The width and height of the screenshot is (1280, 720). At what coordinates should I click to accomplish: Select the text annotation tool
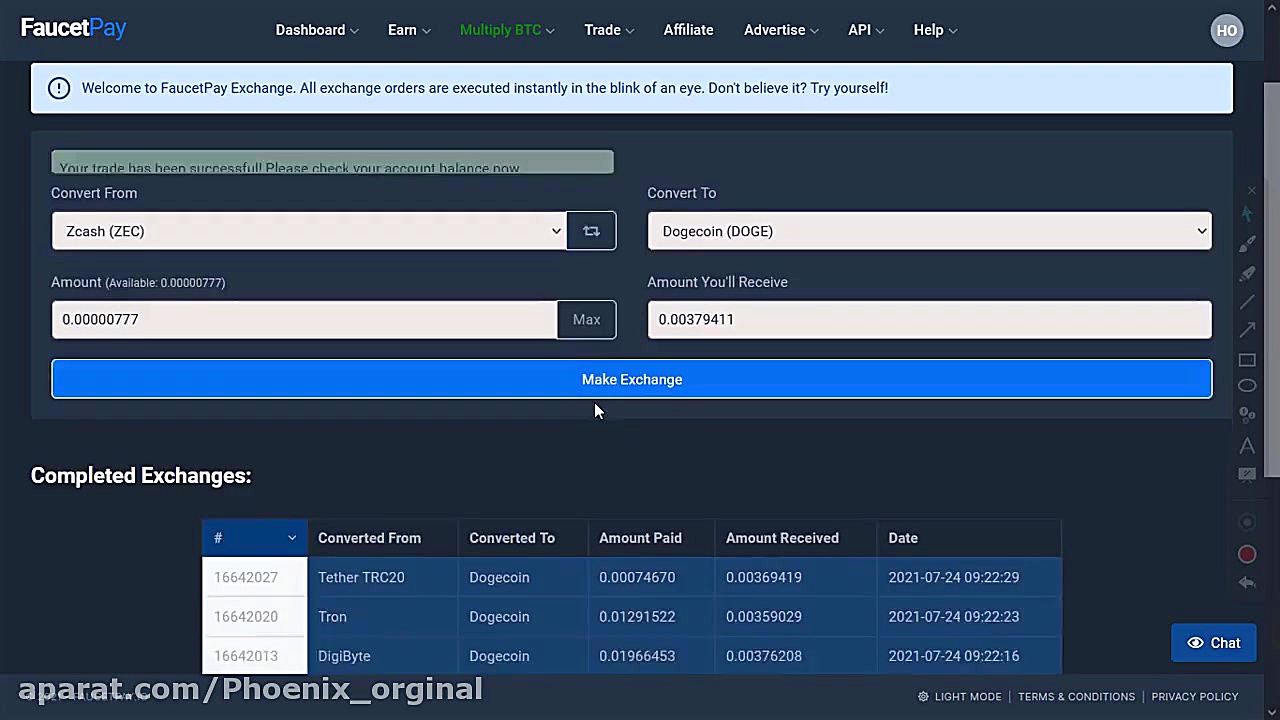pyautogui.click(x=1247, y=445)
